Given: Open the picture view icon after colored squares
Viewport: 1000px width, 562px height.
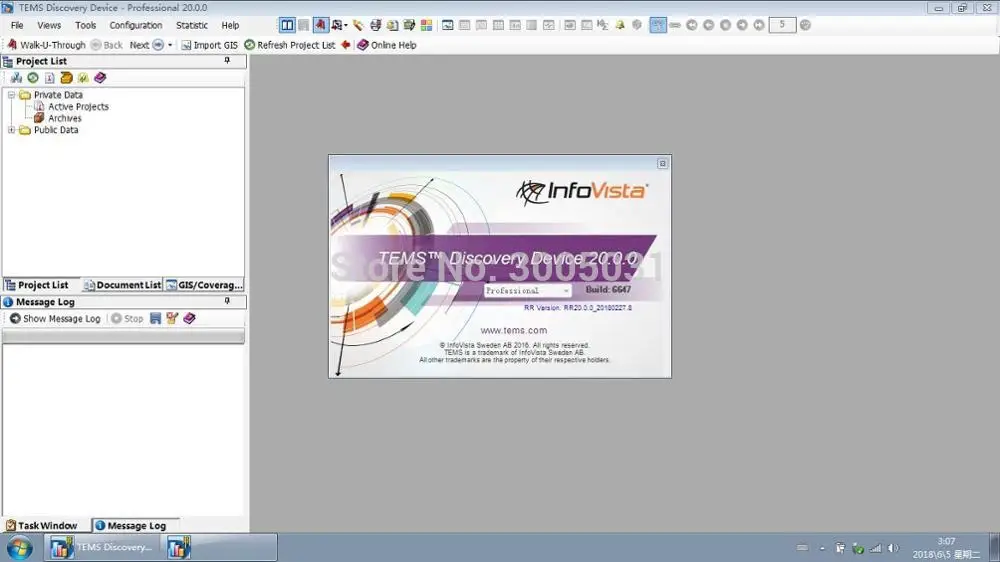Looking at the screenshot, I should pos(448,25).
